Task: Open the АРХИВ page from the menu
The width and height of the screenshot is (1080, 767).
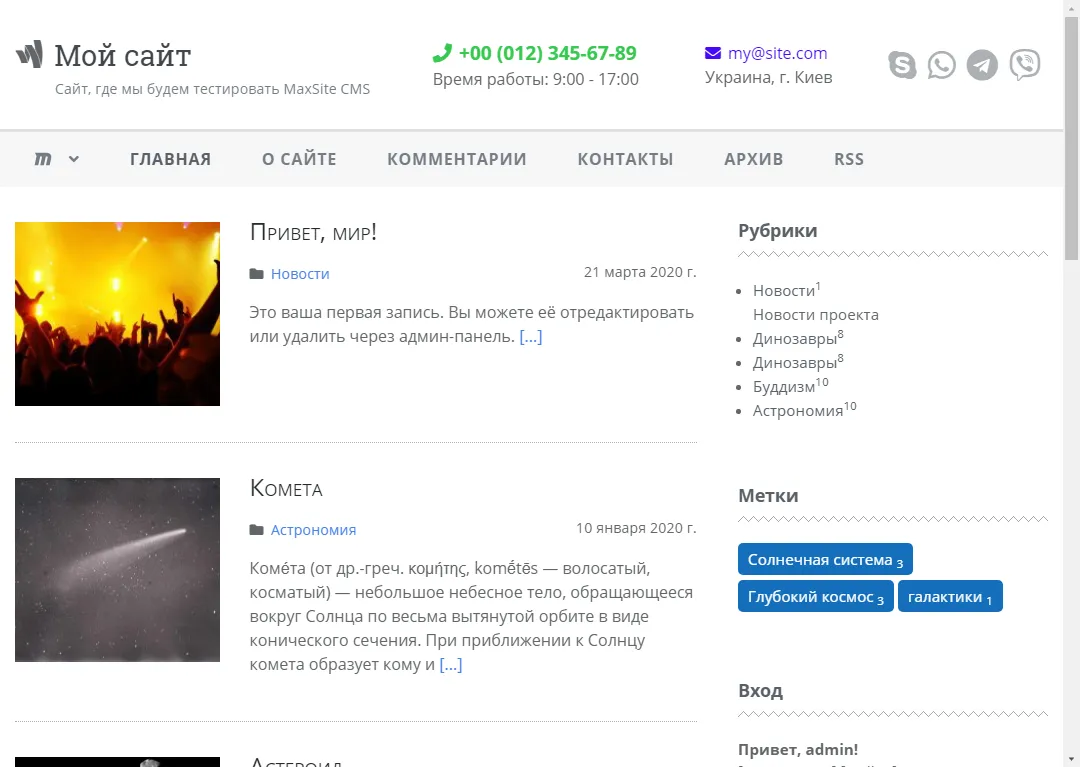Action: [x=753, y=159]
